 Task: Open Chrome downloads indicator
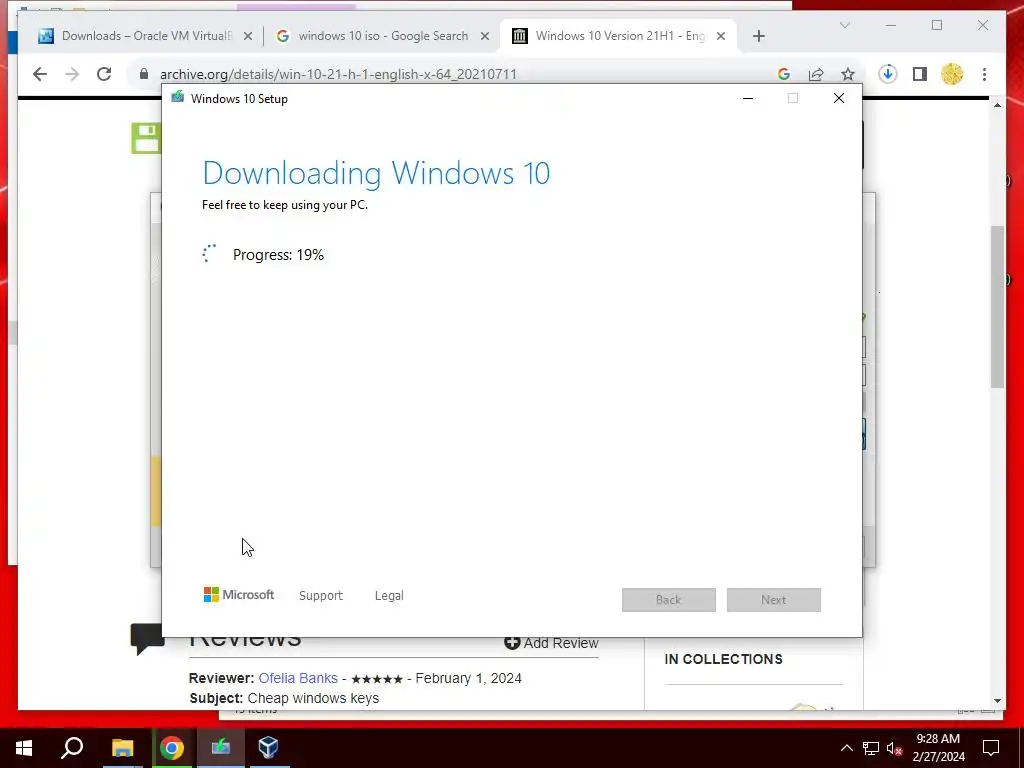(x=888, y=73)
